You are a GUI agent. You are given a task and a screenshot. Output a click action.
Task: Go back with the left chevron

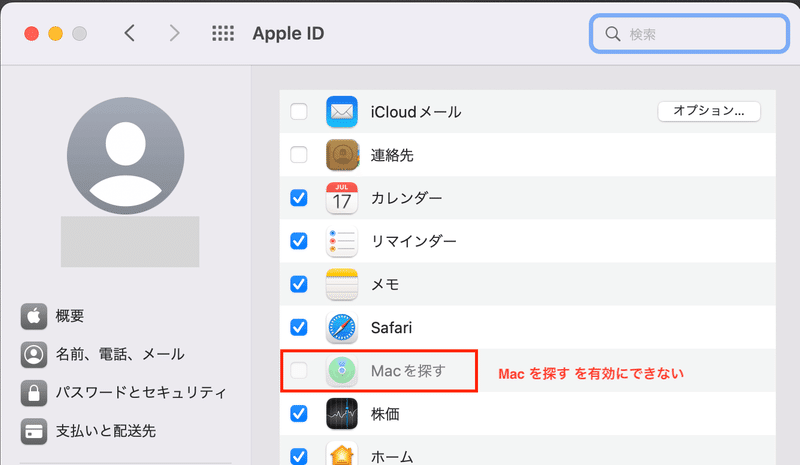tap(130, 33)
